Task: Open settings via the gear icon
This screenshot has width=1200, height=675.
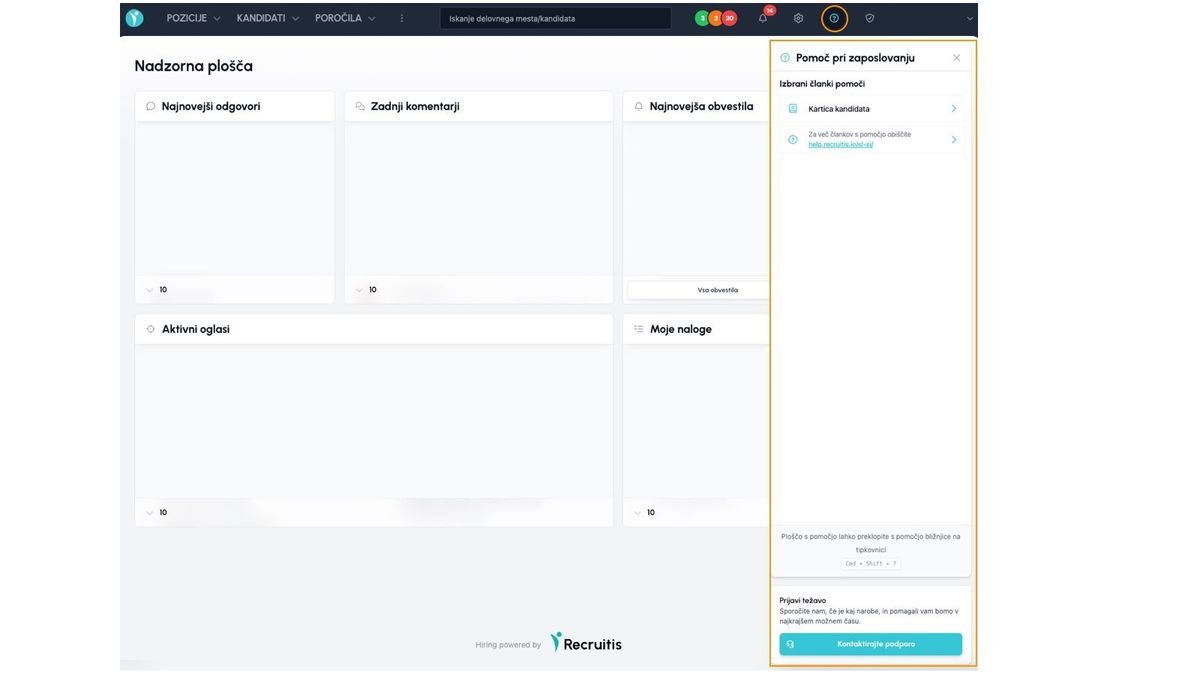Action: (x=798, y=18)
